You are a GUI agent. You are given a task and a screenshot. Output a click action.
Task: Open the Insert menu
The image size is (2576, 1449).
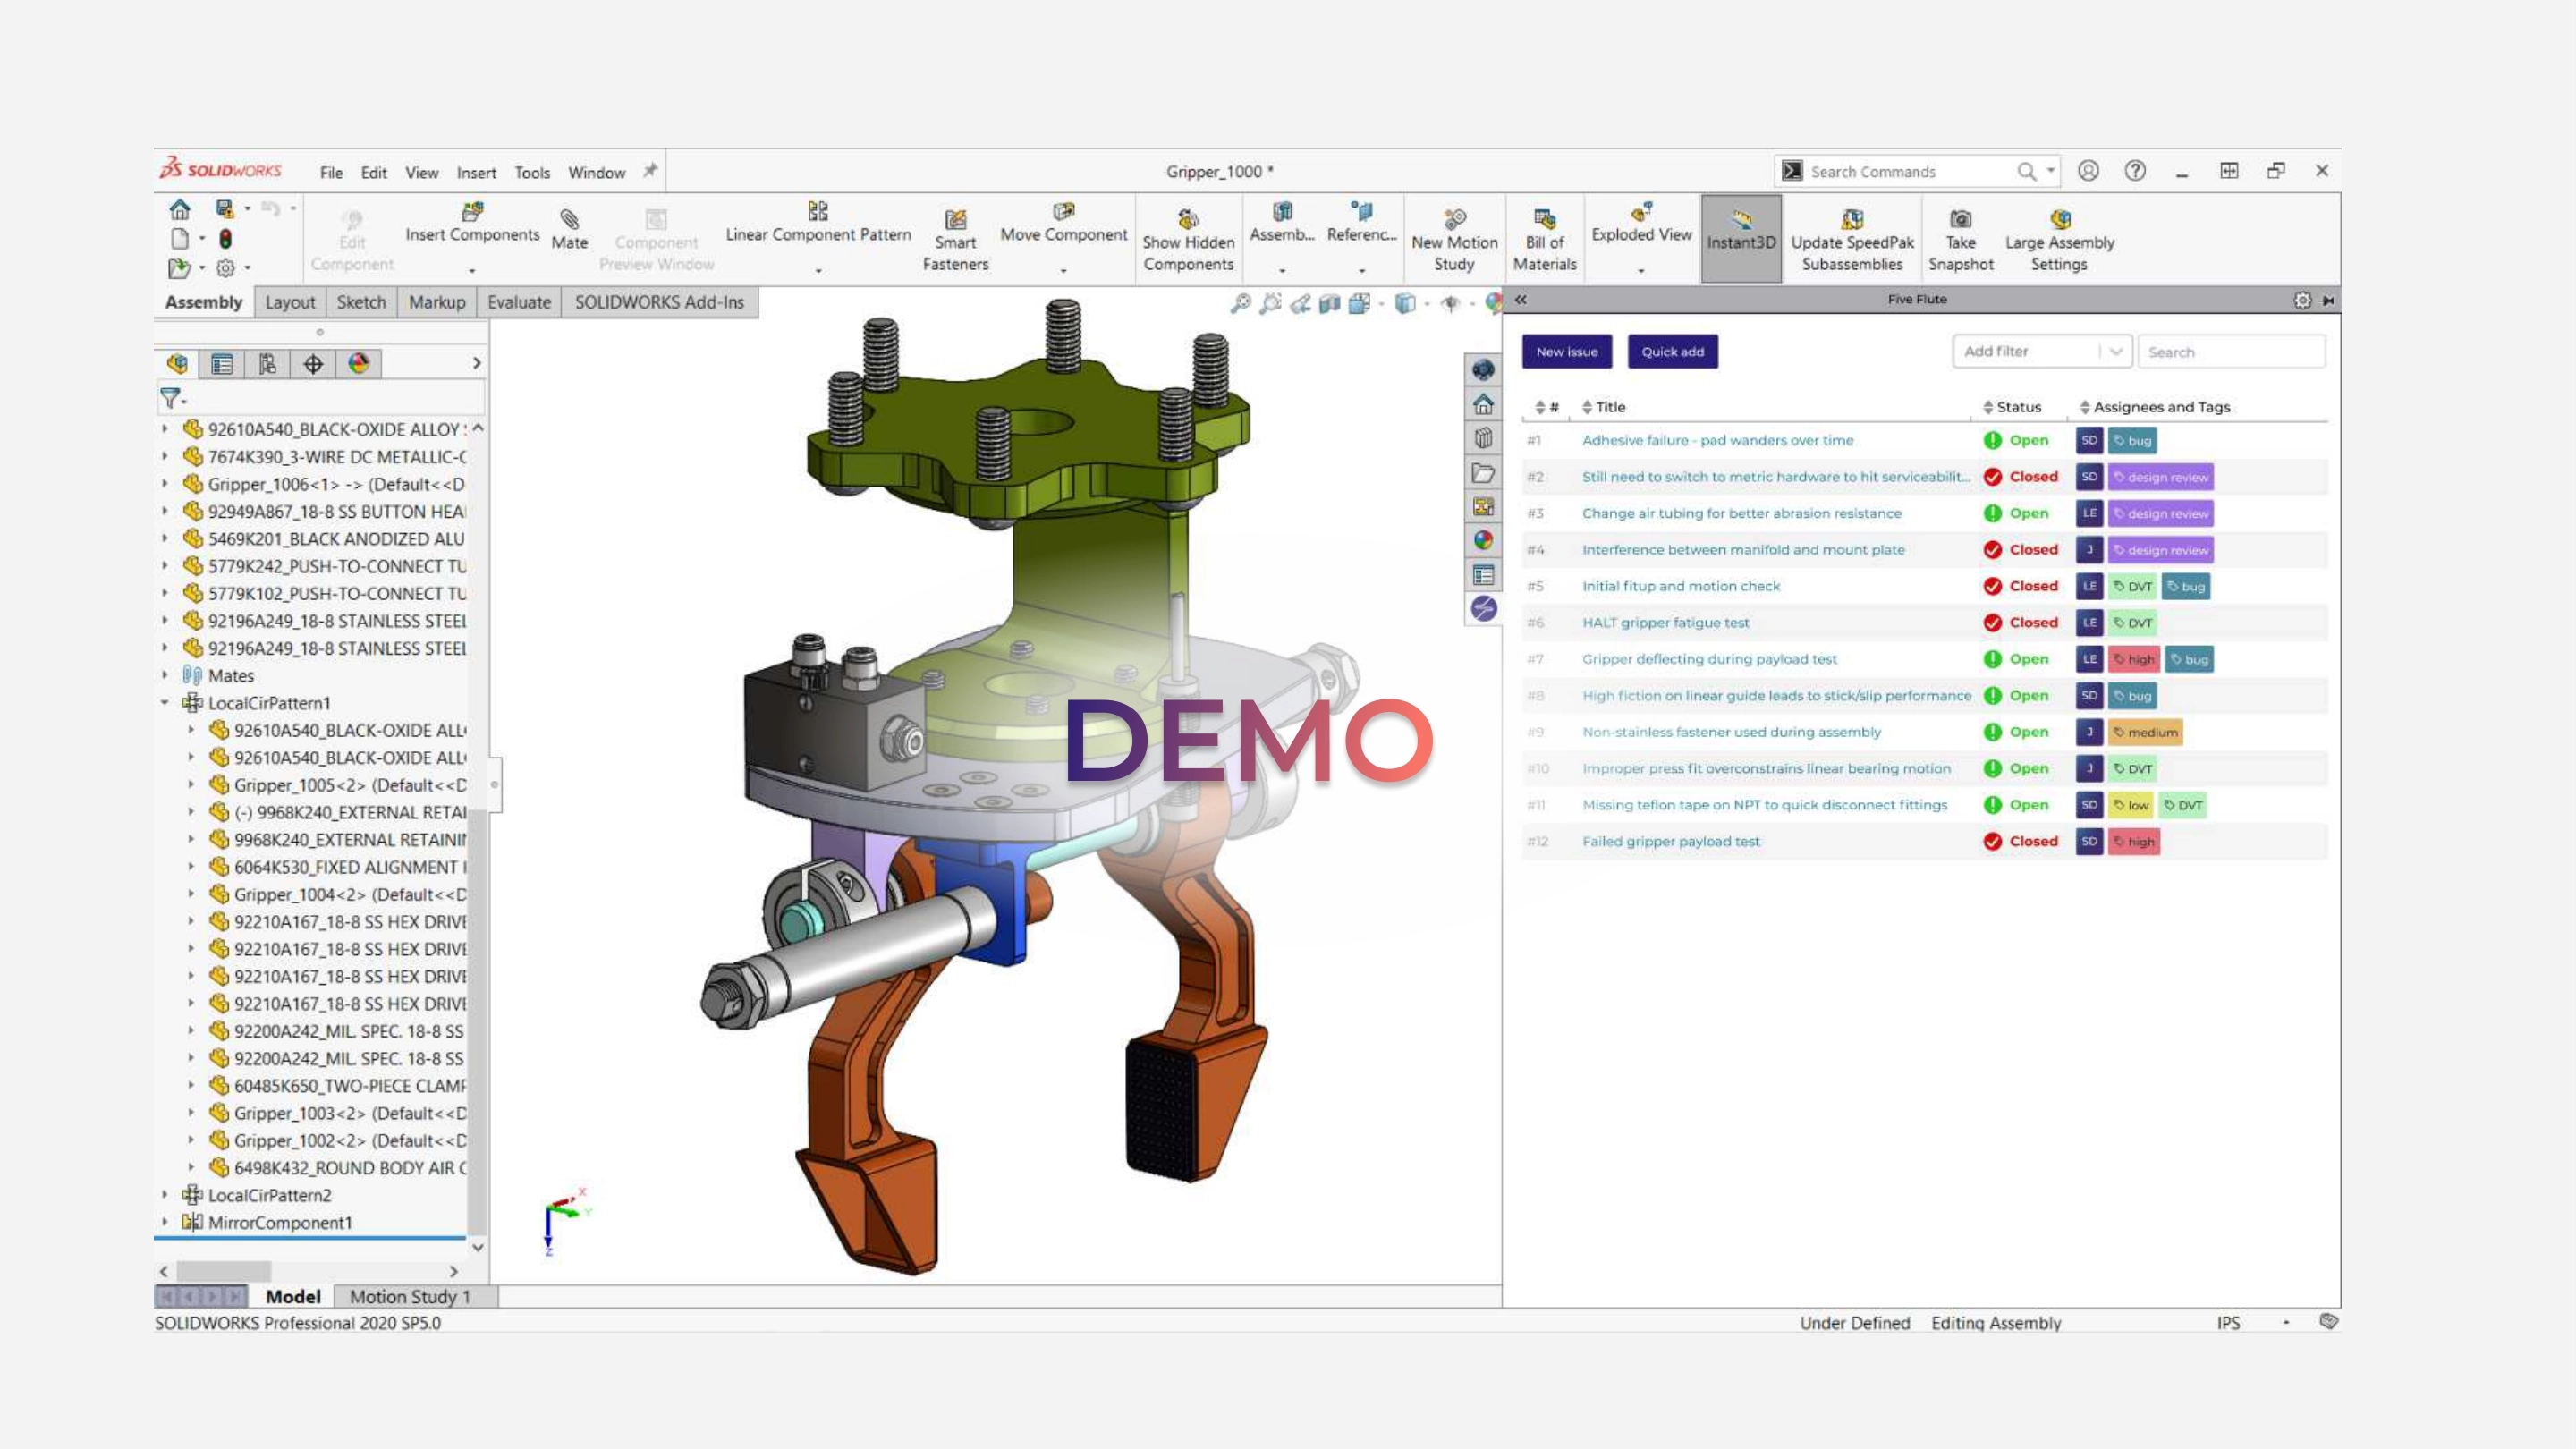476,172
